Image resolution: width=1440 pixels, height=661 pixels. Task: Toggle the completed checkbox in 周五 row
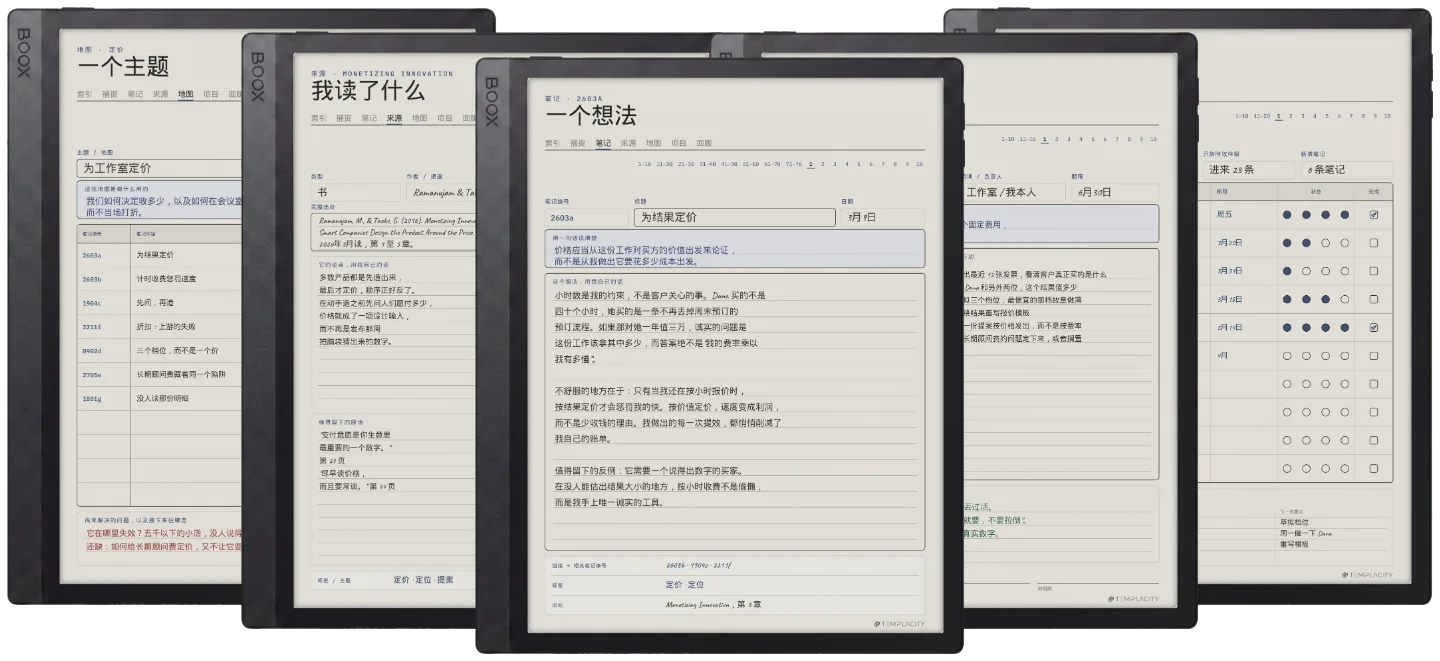coord(1373,214)
